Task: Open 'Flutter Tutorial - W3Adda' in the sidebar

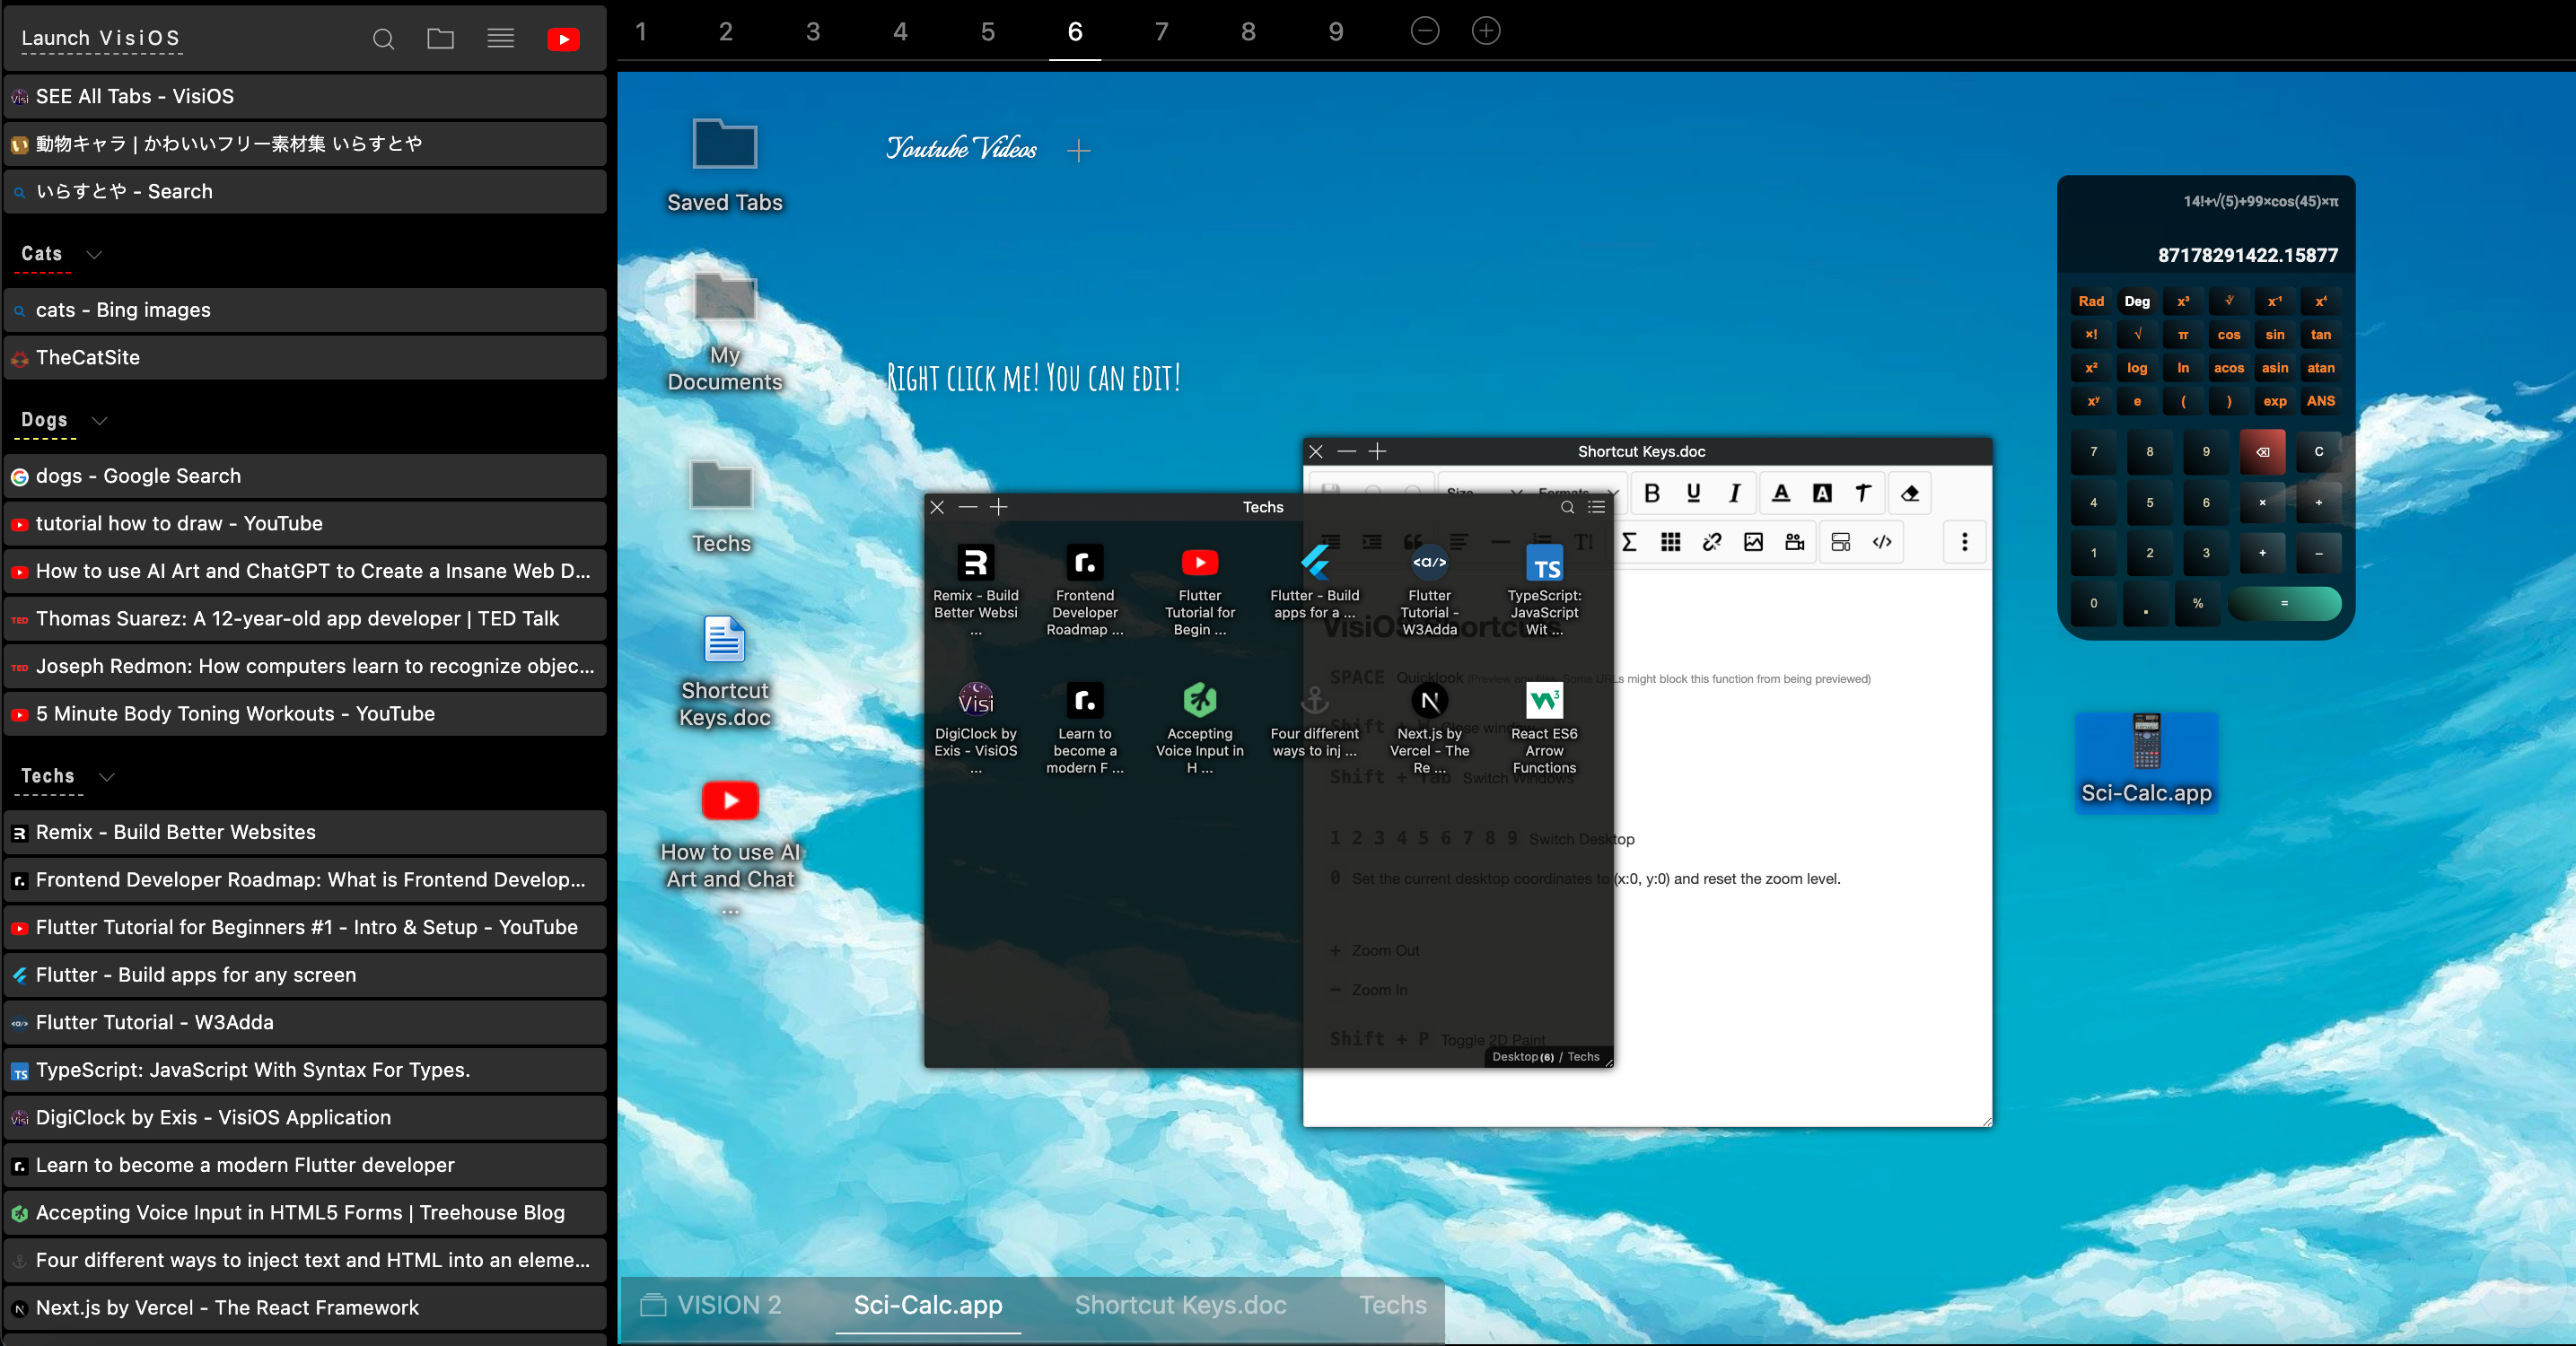Action: pyautogui.click(x=305, y=1022)
